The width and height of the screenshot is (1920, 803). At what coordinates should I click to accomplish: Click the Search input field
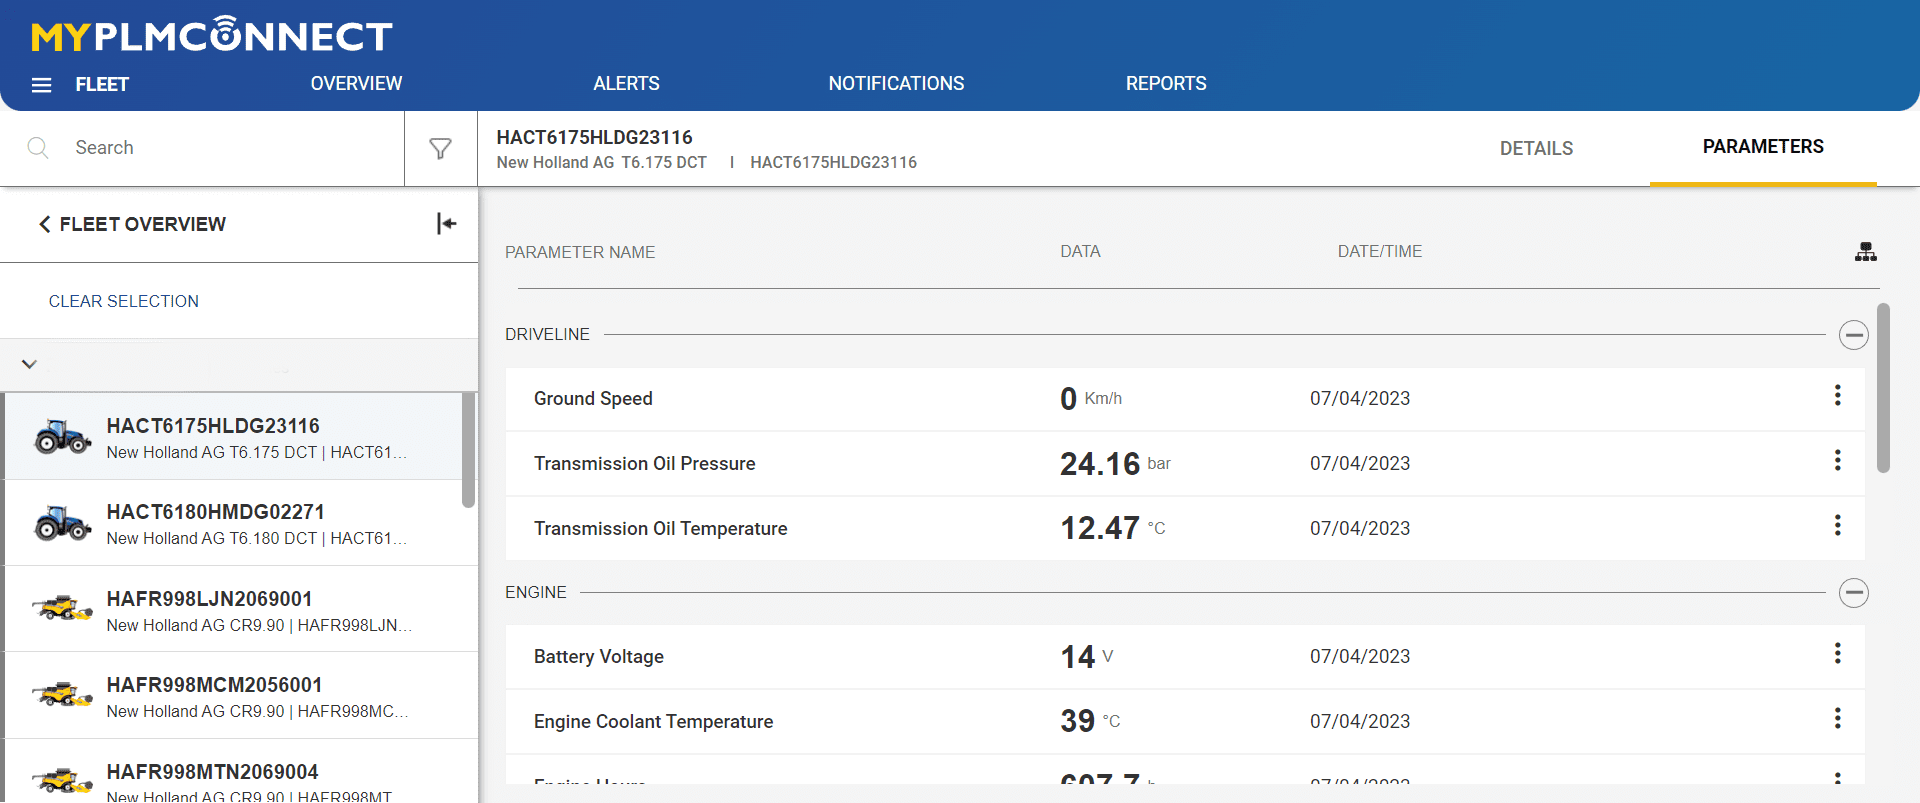230,148
